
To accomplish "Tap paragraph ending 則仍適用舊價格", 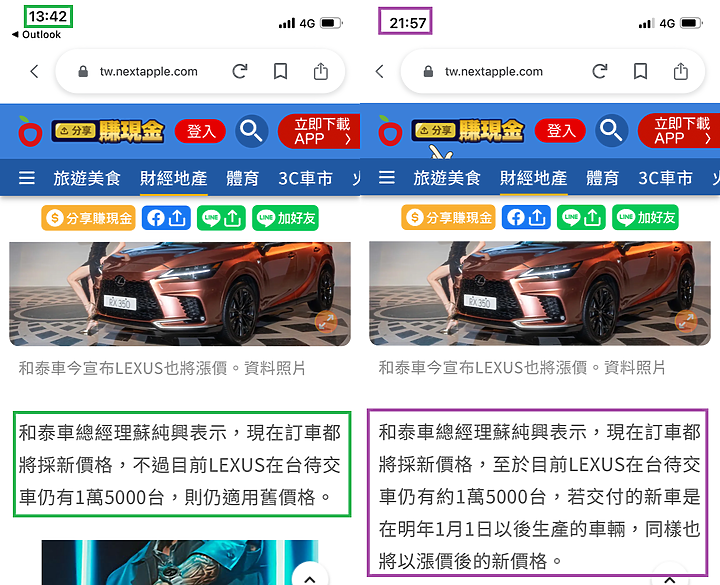I will tap(180, 465).
